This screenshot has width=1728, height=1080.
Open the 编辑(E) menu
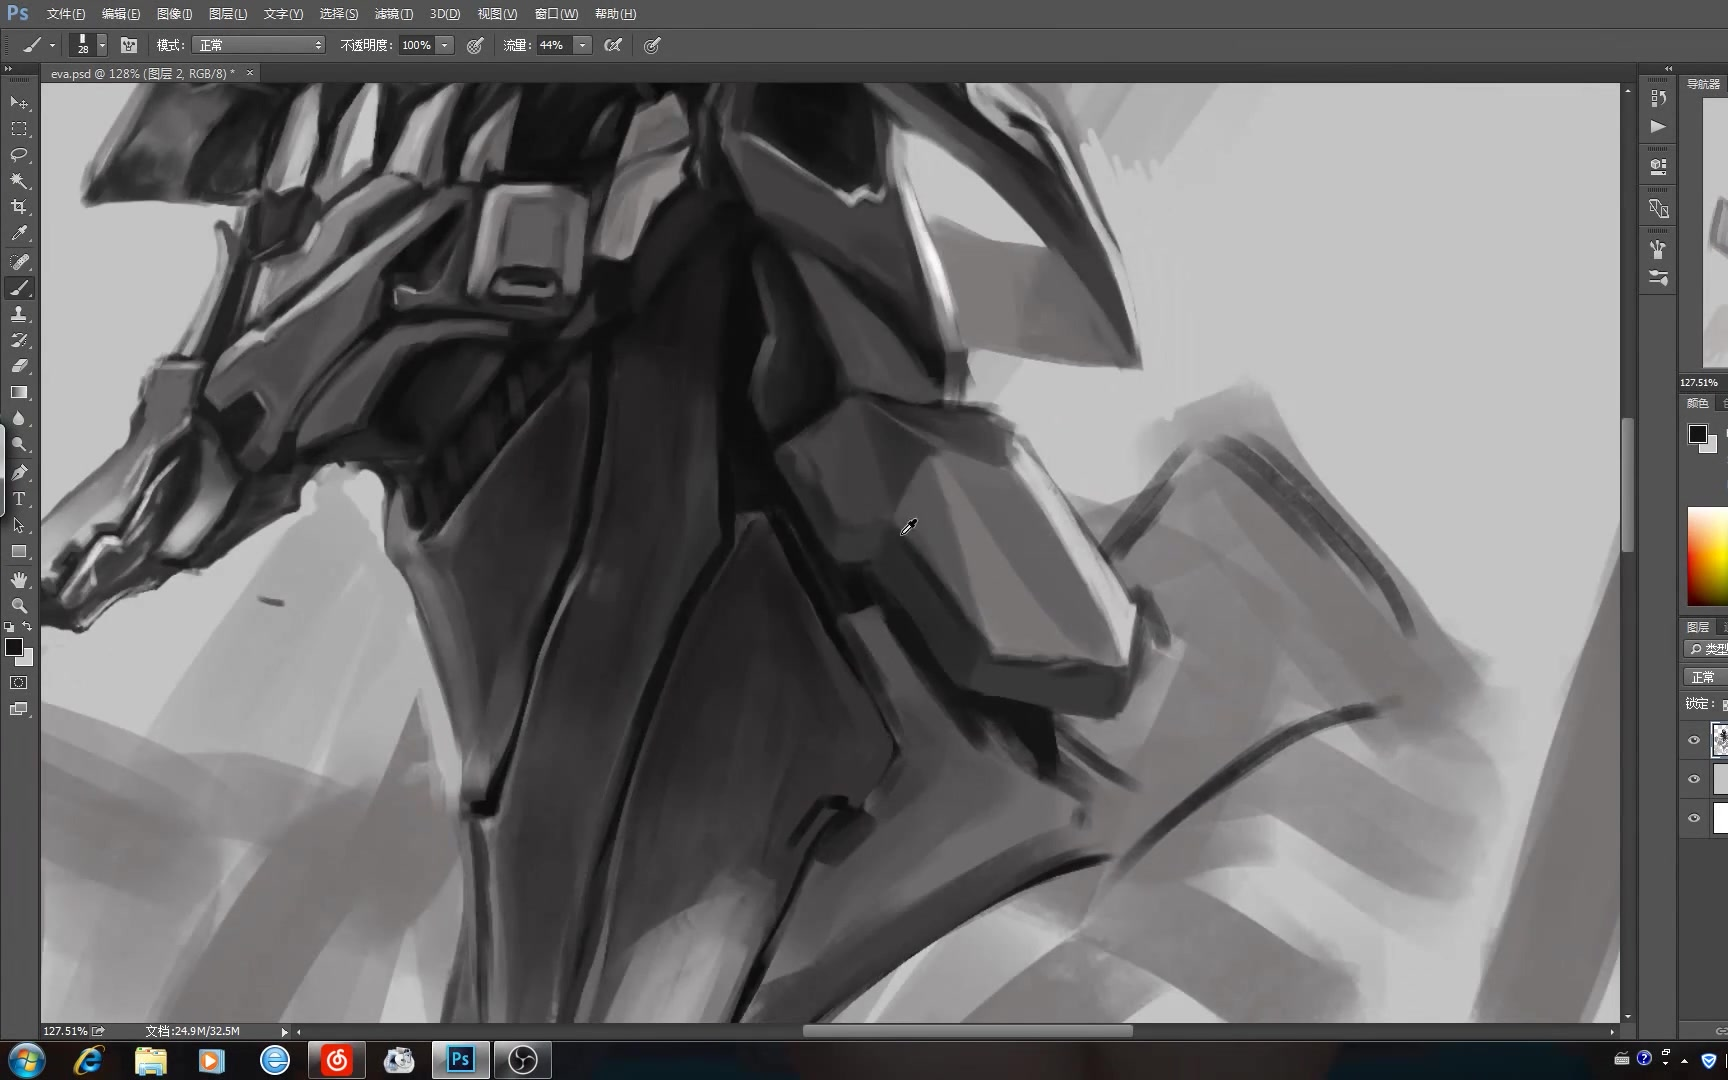[x=121, y=14]
